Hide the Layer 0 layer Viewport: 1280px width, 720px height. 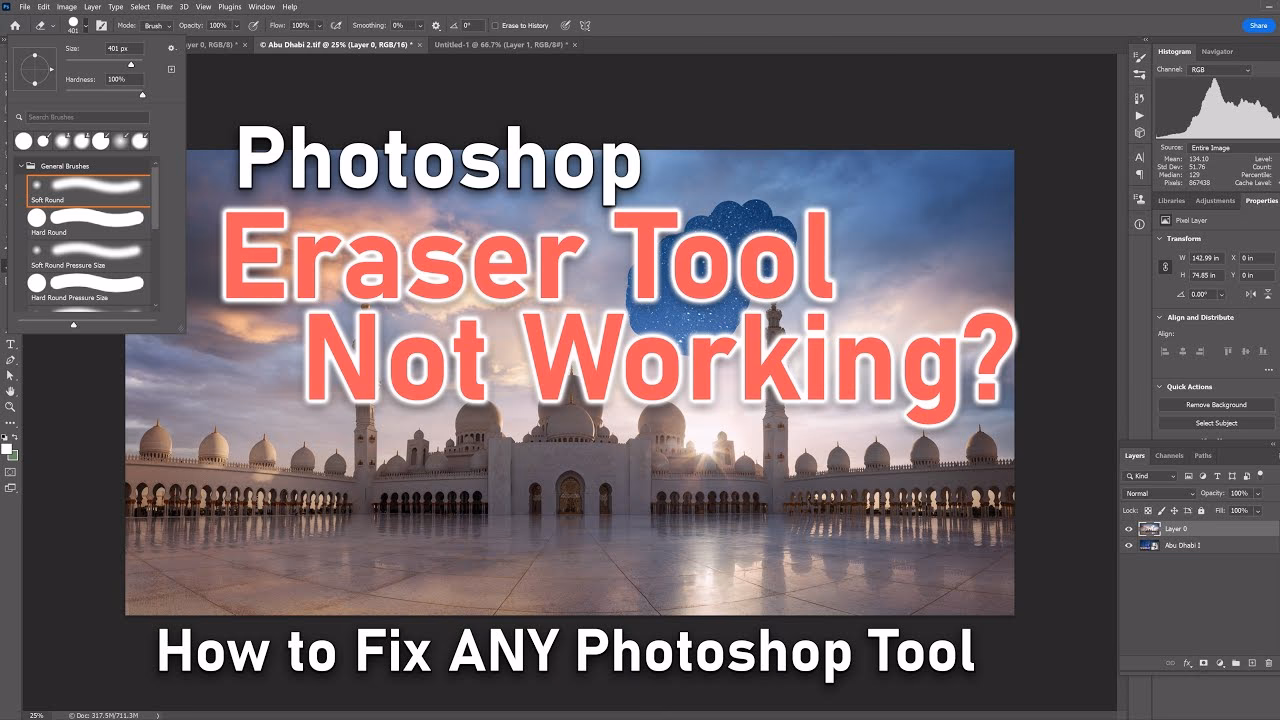point(1128,529)
